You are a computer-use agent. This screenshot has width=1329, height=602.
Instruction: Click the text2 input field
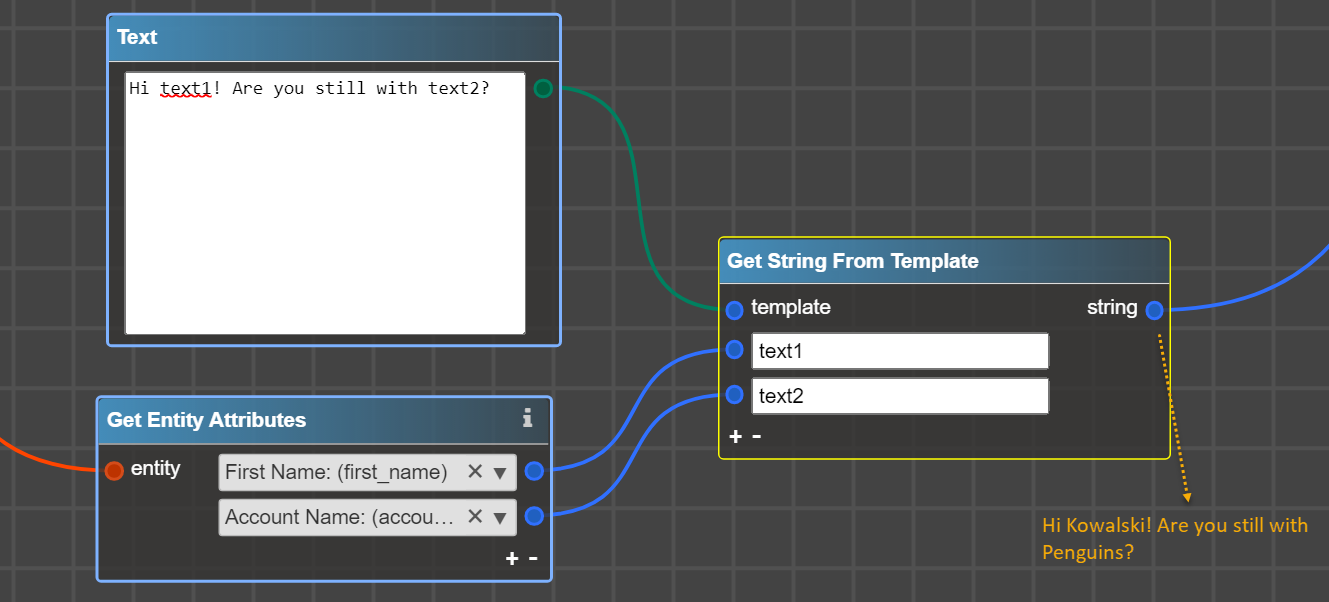899,396
